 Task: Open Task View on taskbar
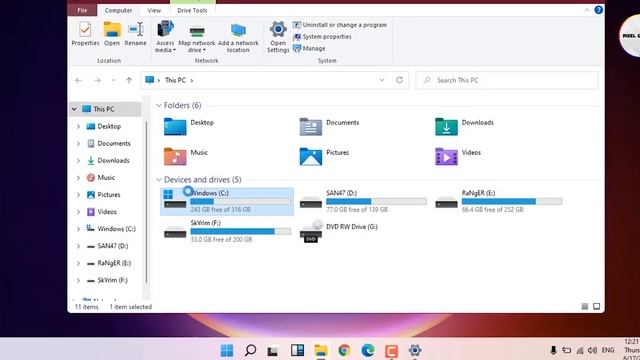tap(273, 351)
